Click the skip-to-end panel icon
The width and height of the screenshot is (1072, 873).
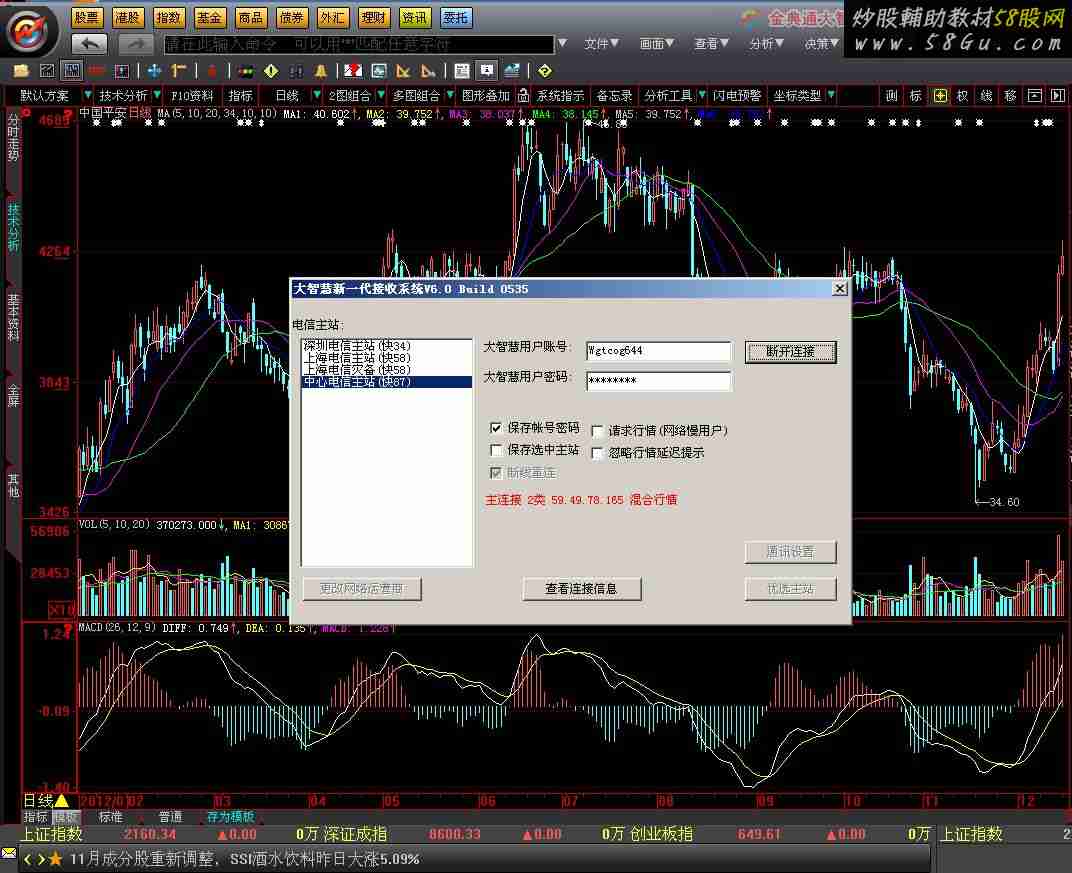[1058, 96]
